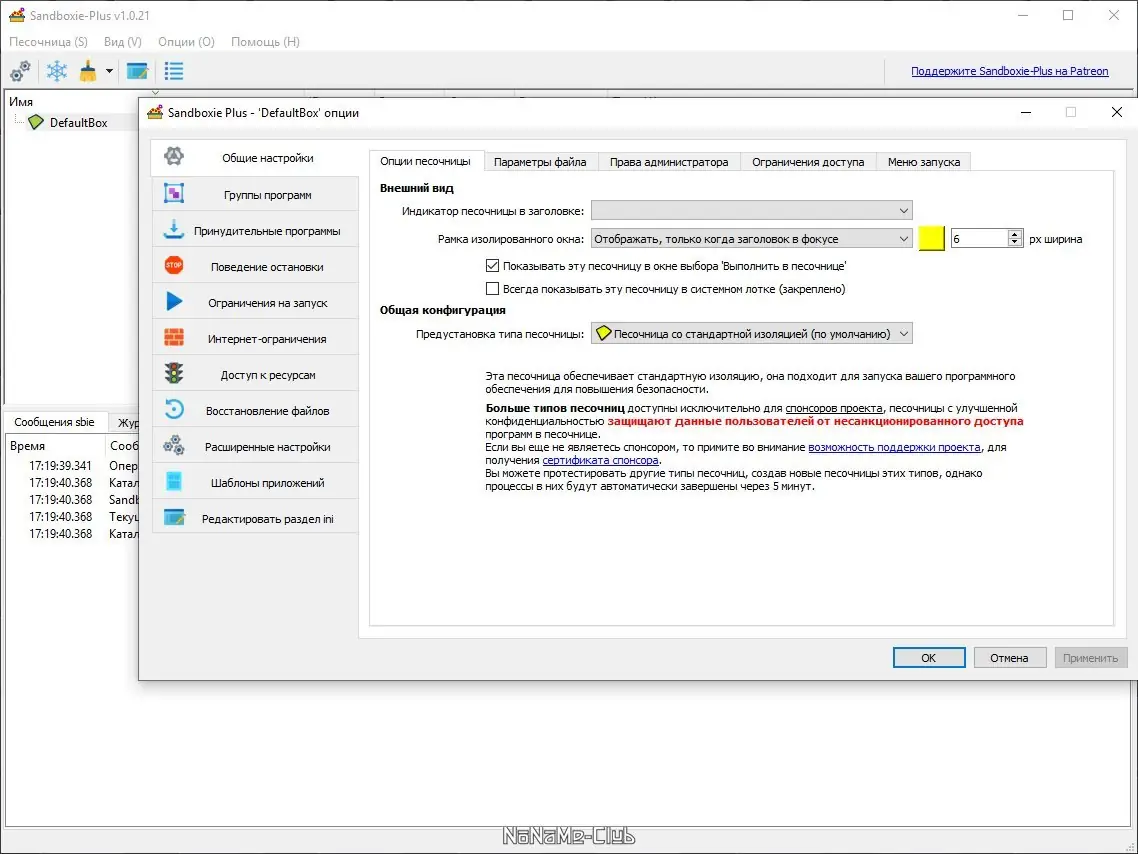1138x854 pixels.
Task: Click the 'Время' column header
Action: (28, 446)
